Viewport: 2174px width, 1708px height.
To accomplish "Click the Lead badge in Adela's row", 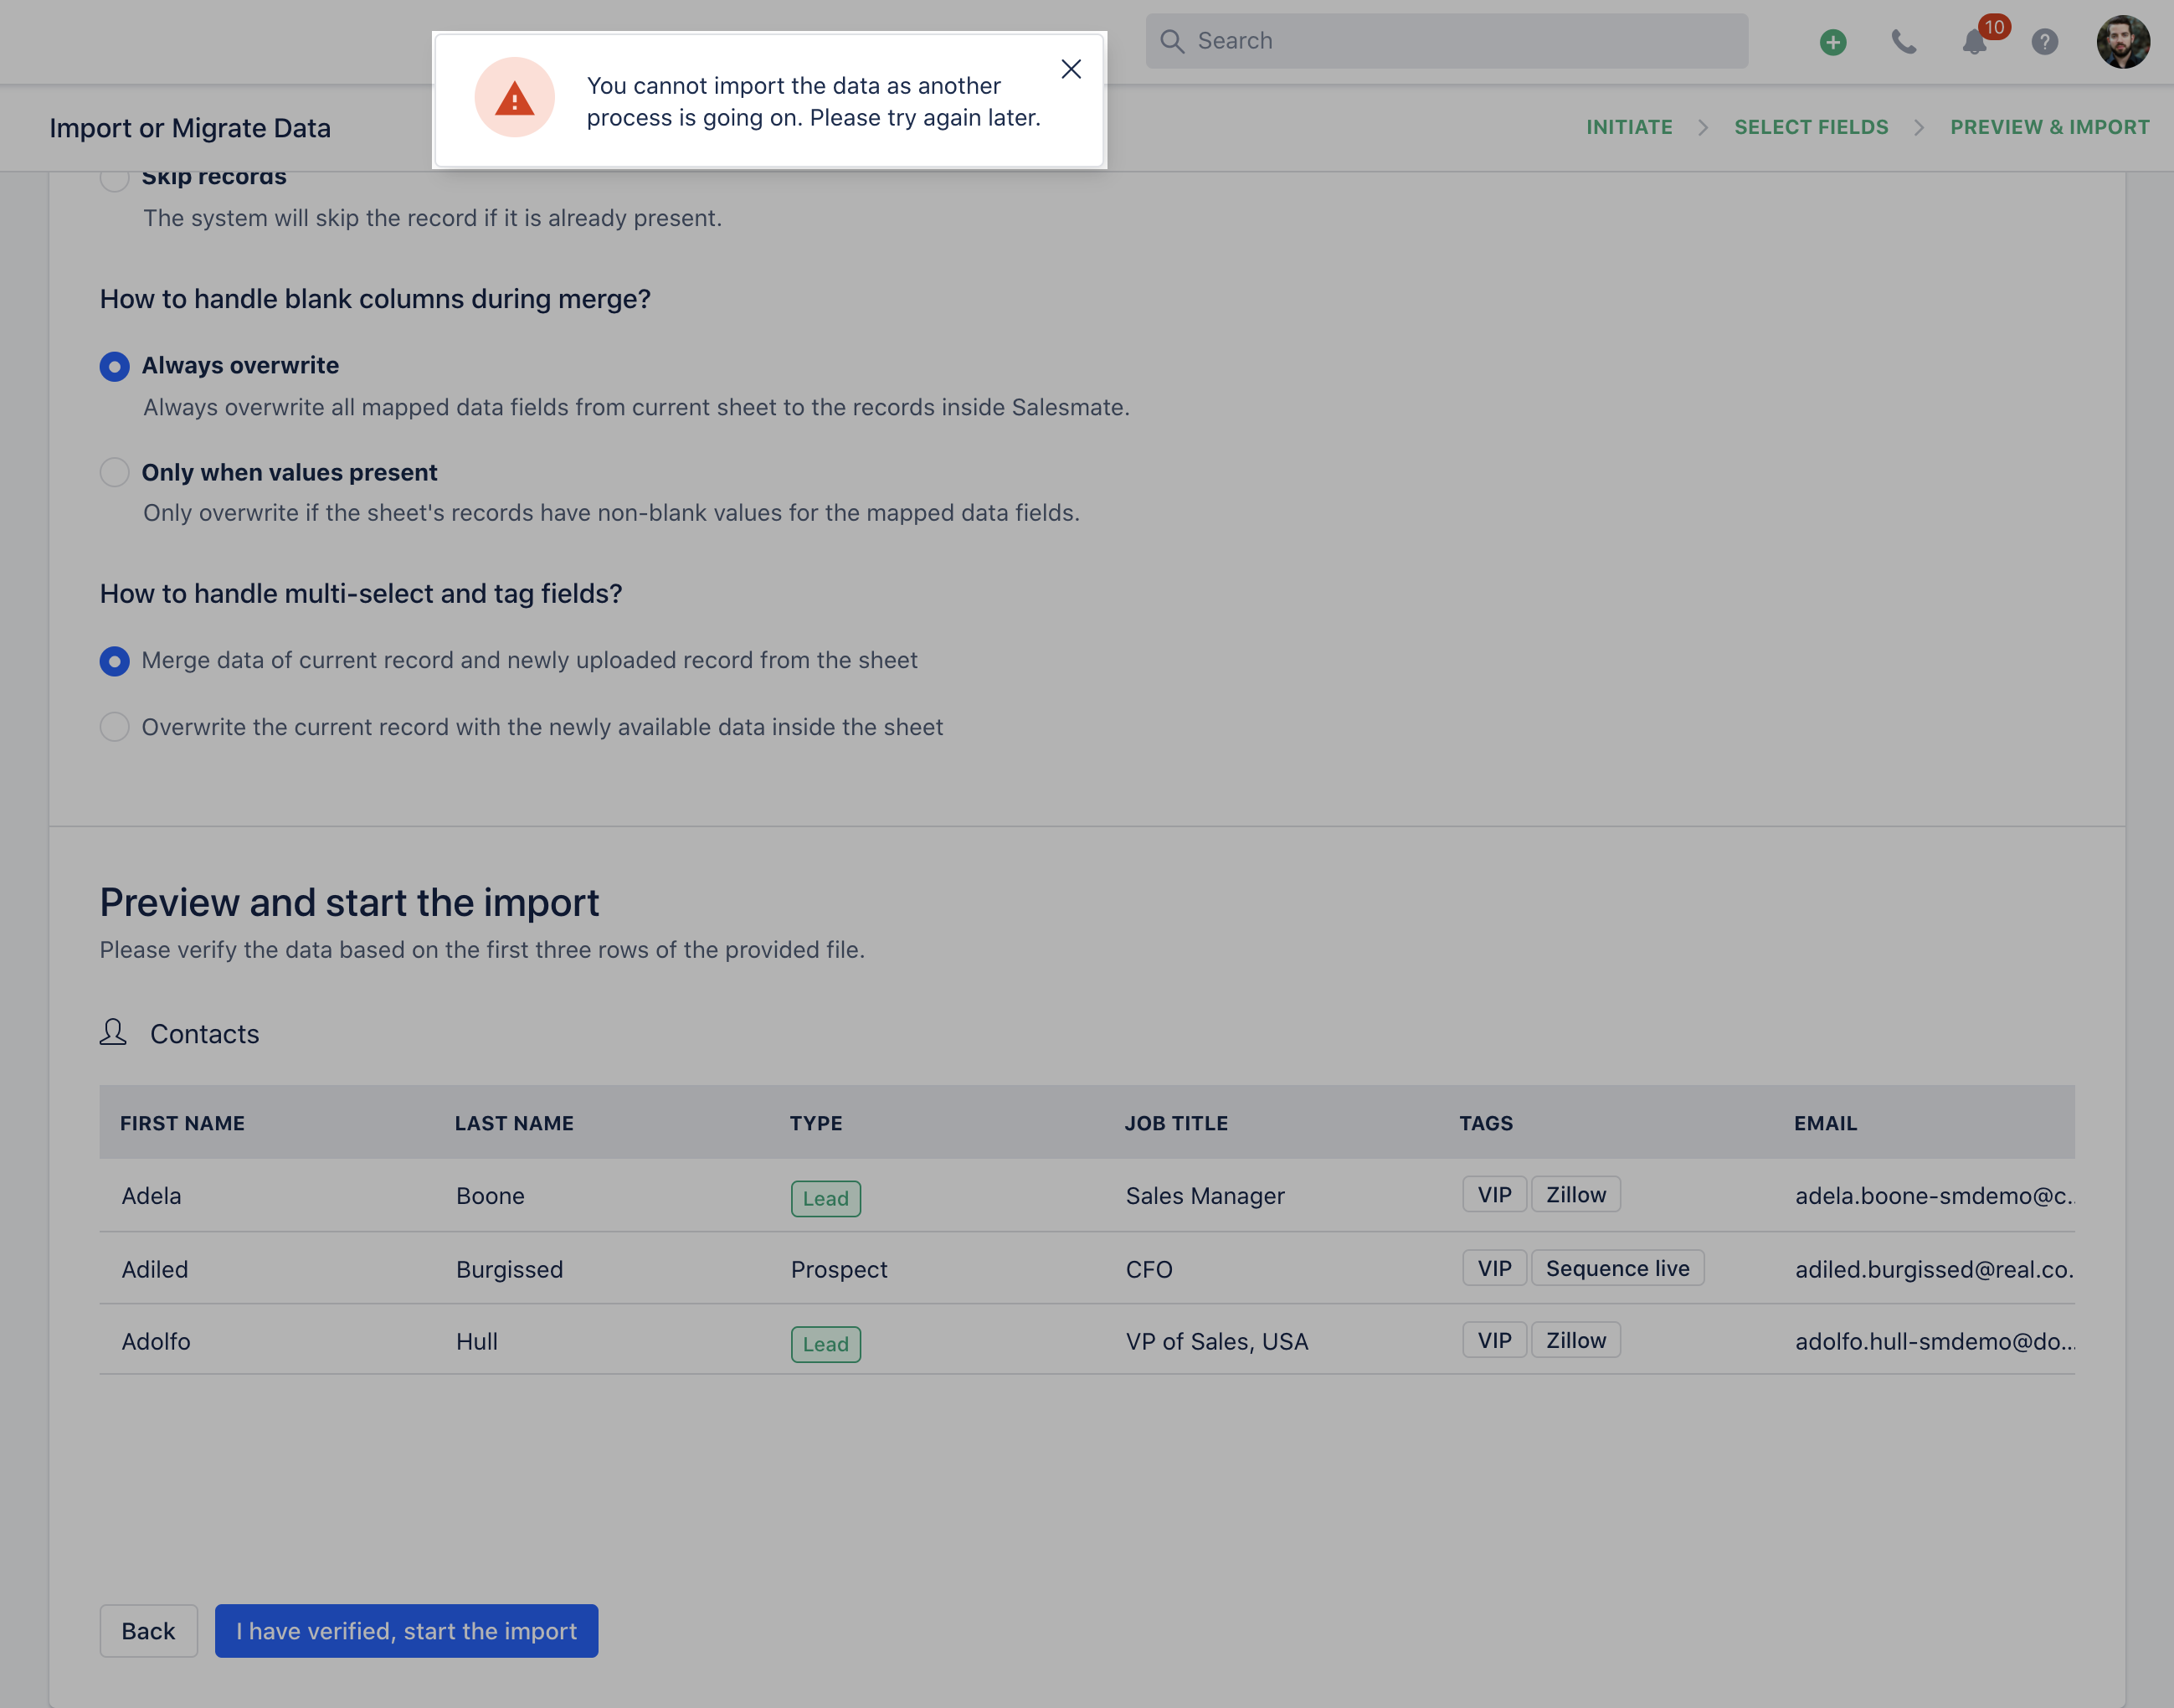I will point(825,1198).
